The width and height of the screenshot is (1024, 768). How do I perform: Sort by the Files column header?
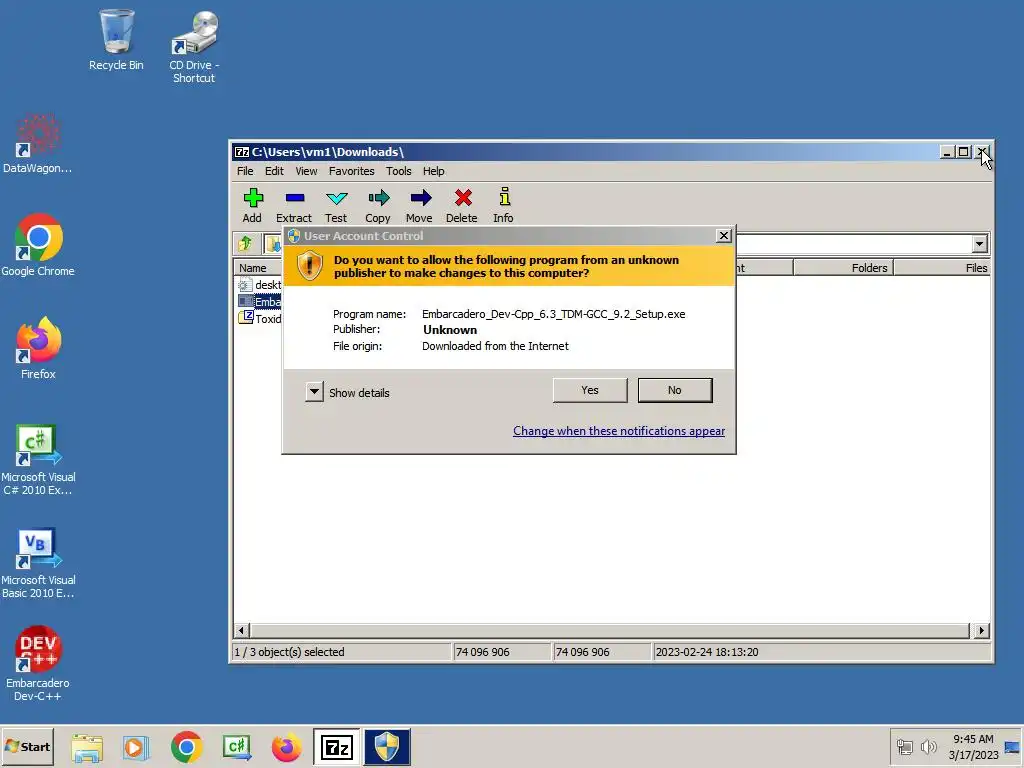[x=942, y=268]
